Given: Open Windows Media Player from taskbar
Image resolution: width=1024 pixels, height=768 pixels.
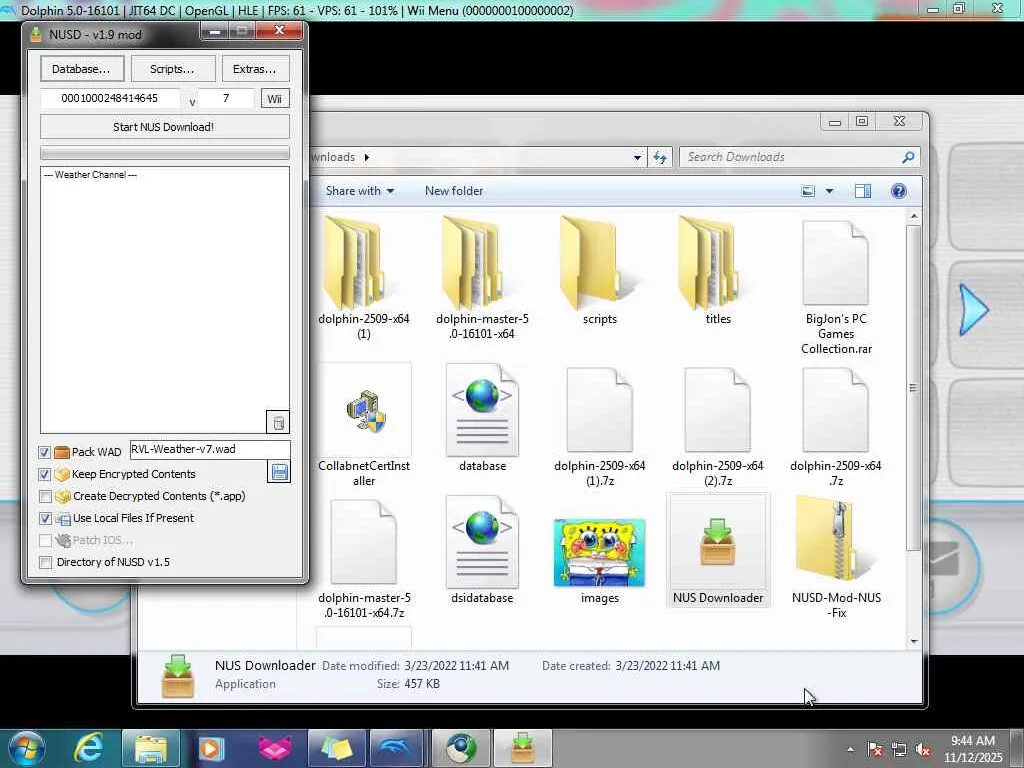Looking at the screenshot, I should [210, 748].
